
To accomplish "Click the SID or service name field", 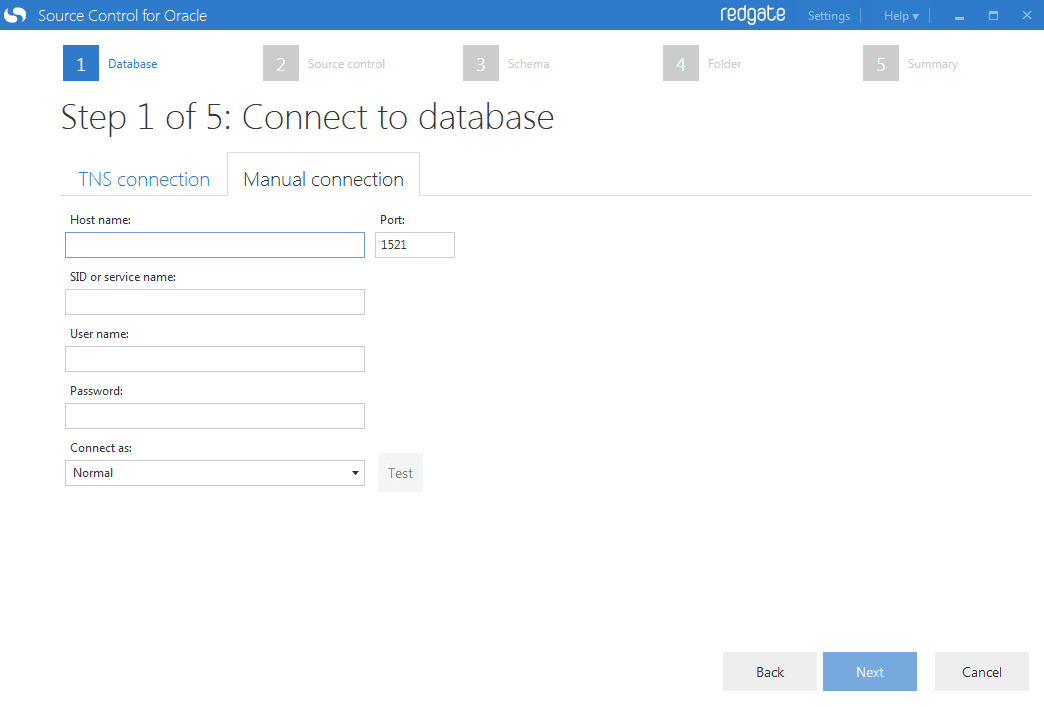I will (215, 302).
